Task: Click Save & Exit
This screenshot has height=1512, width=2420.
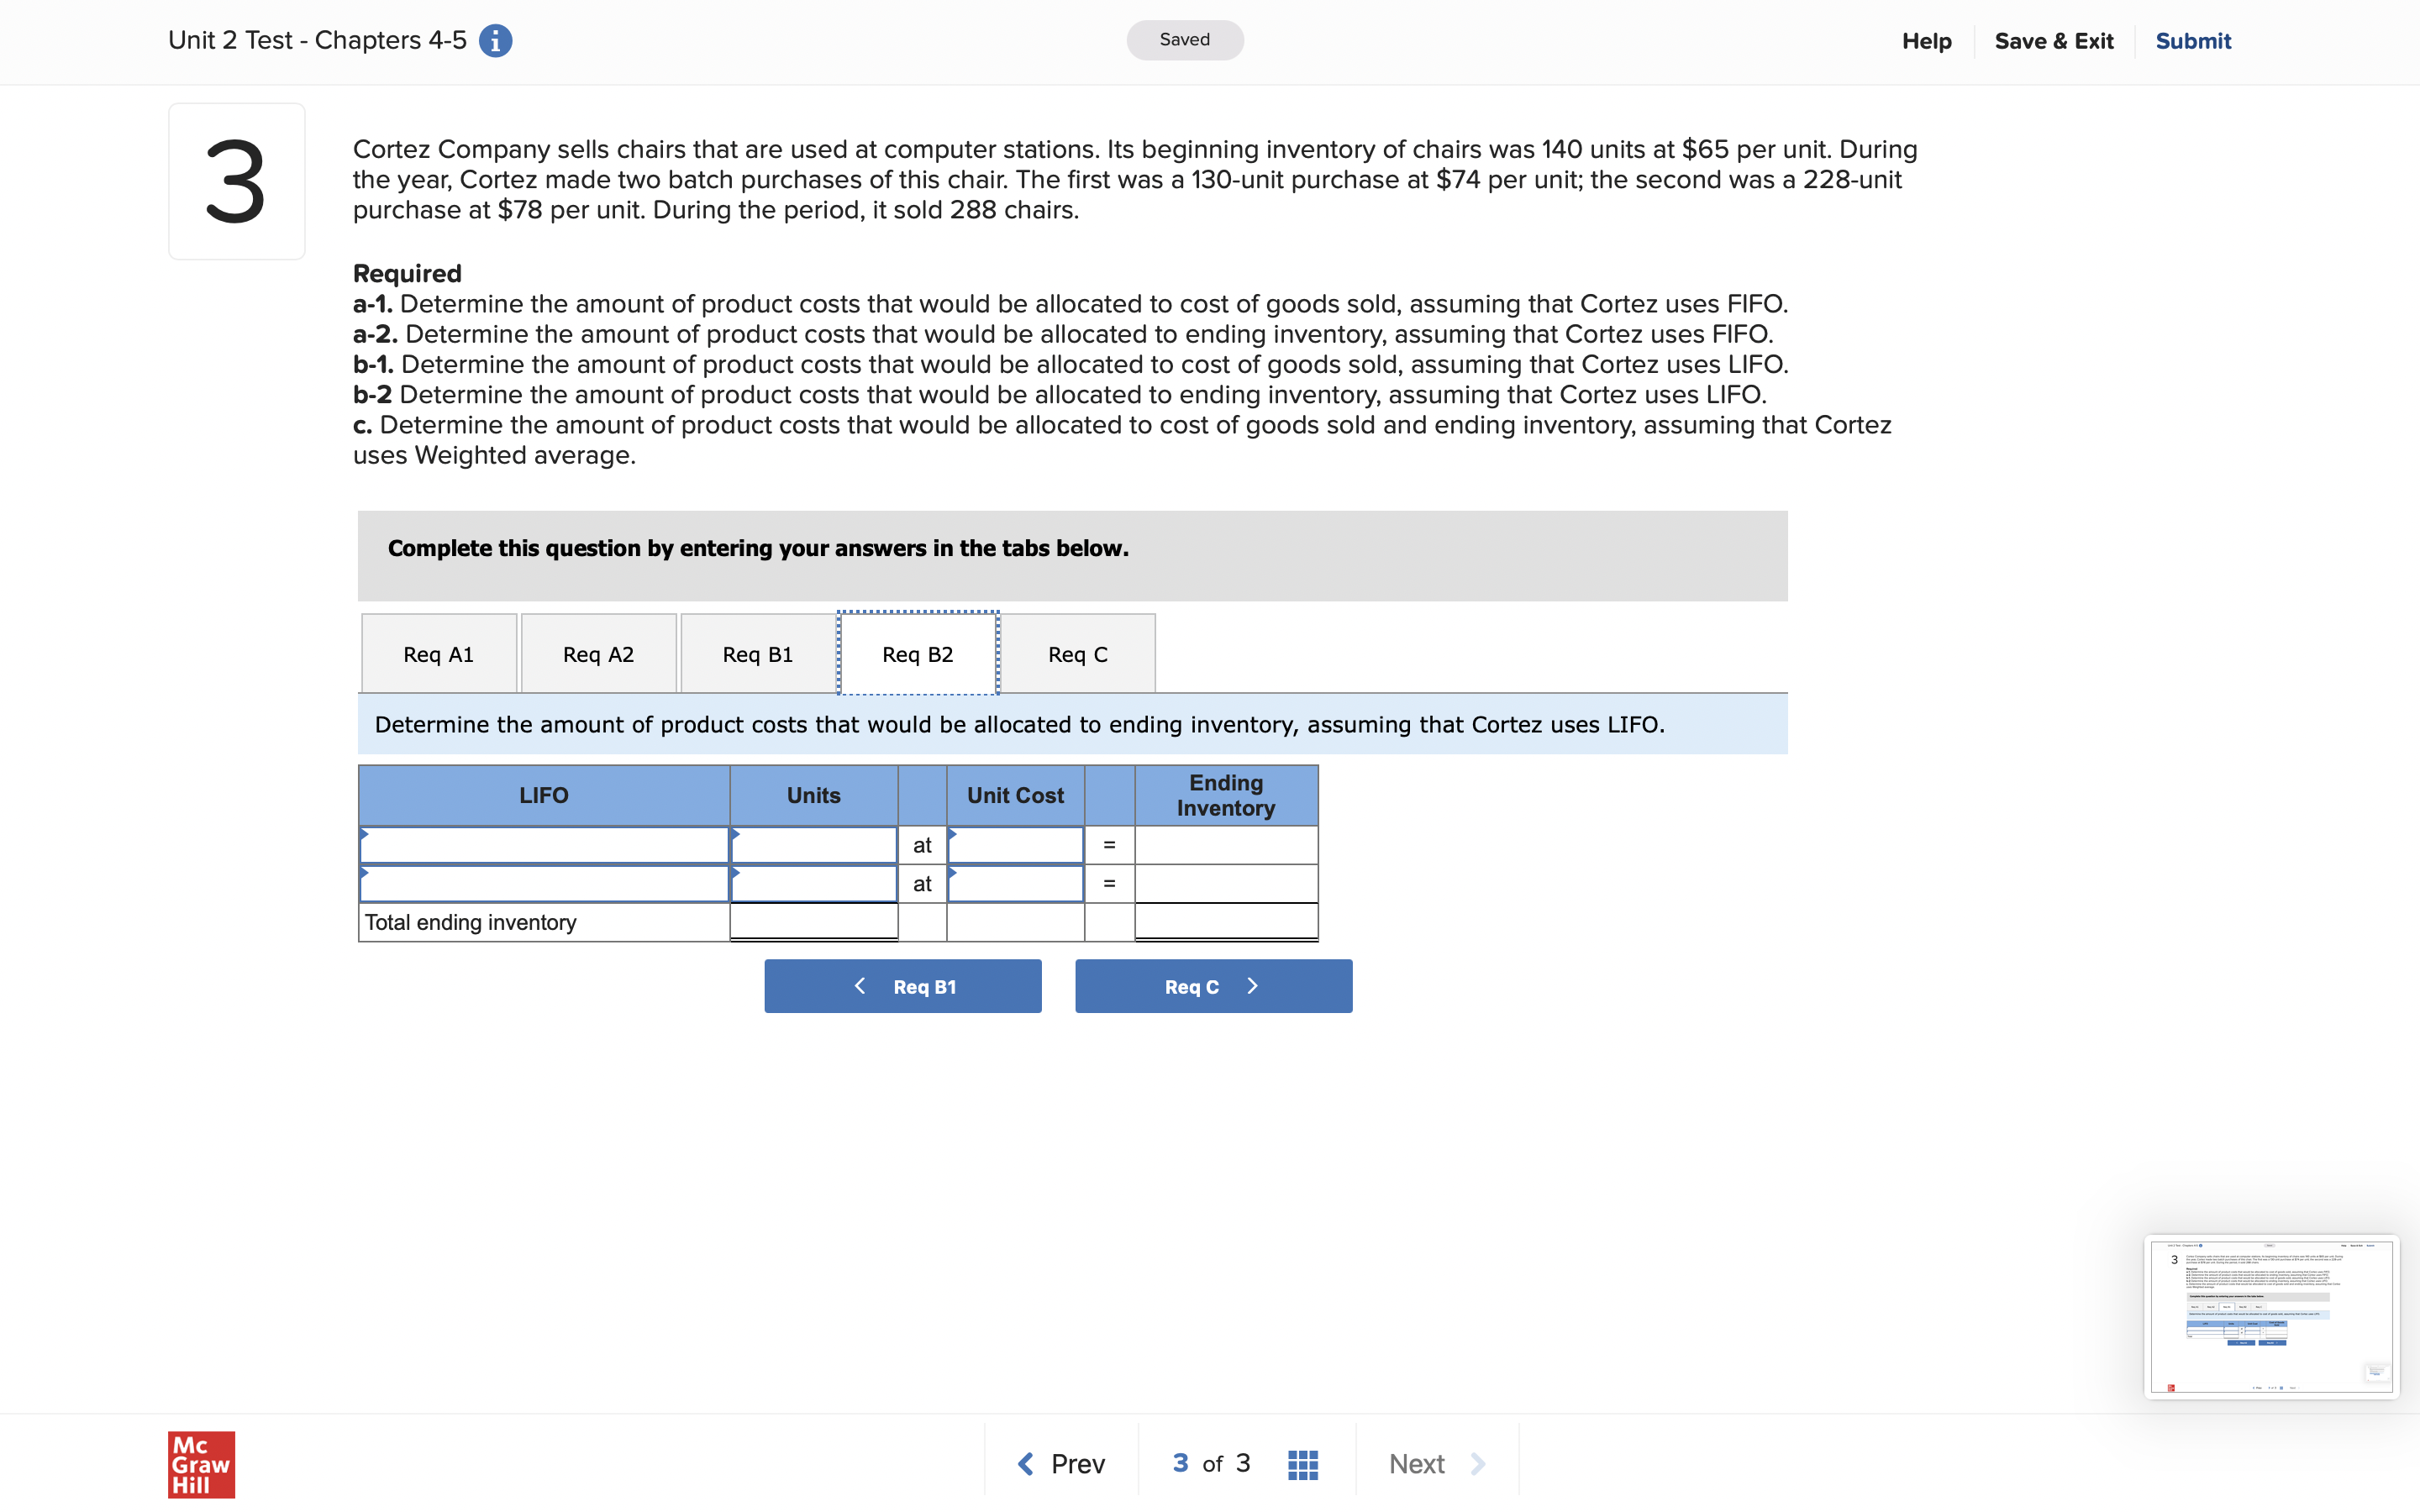Action: click(2053, 41)
